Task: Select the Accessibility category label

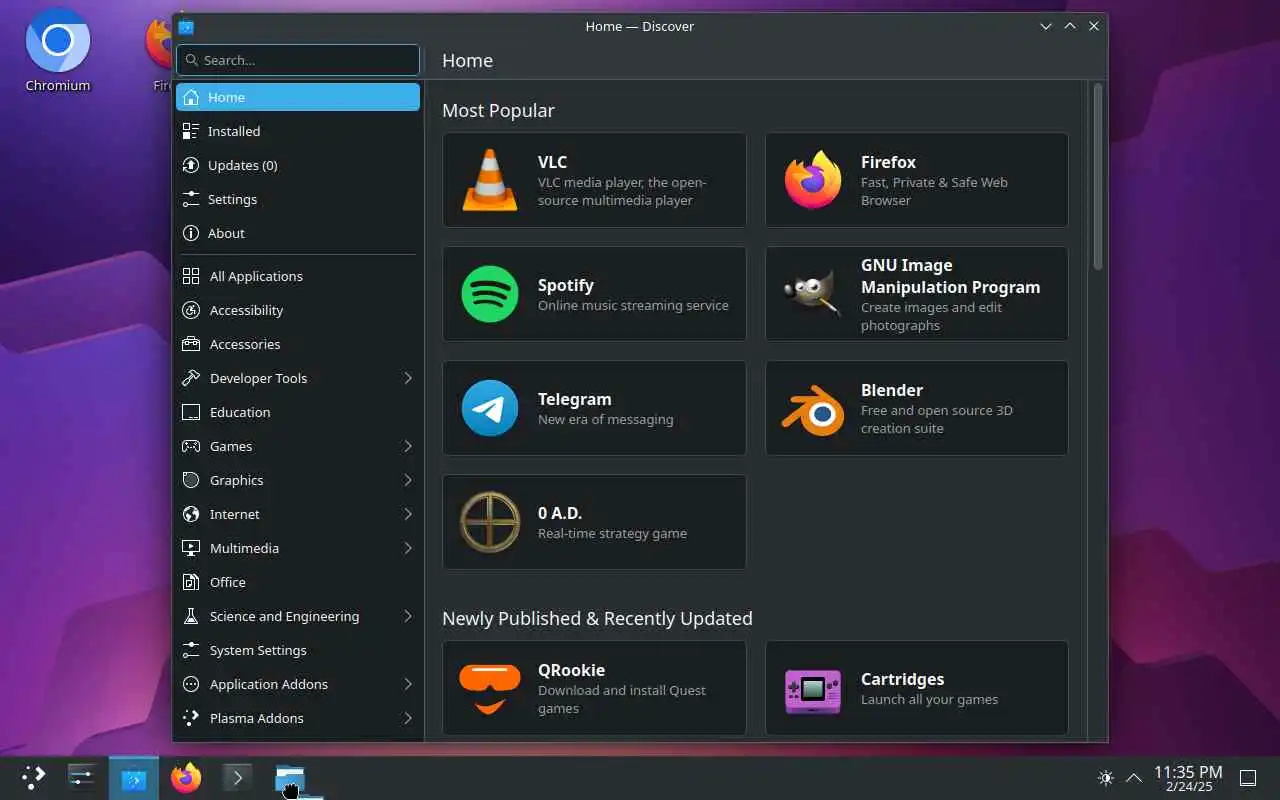Action: pyautogui.click(x=246, y=310)
